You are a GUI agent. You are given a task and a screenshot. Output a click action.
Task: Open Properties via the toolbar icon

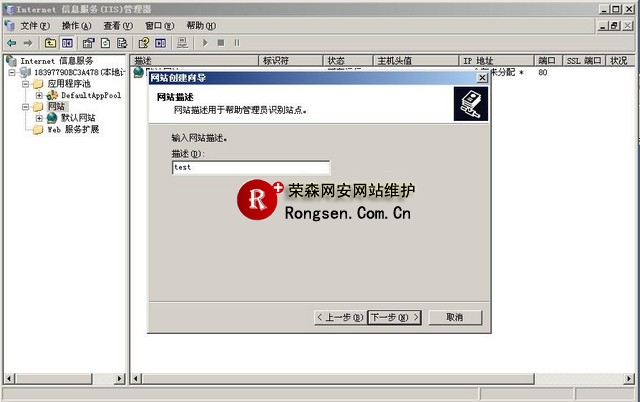pyautogui.click(x=88, y=43)
